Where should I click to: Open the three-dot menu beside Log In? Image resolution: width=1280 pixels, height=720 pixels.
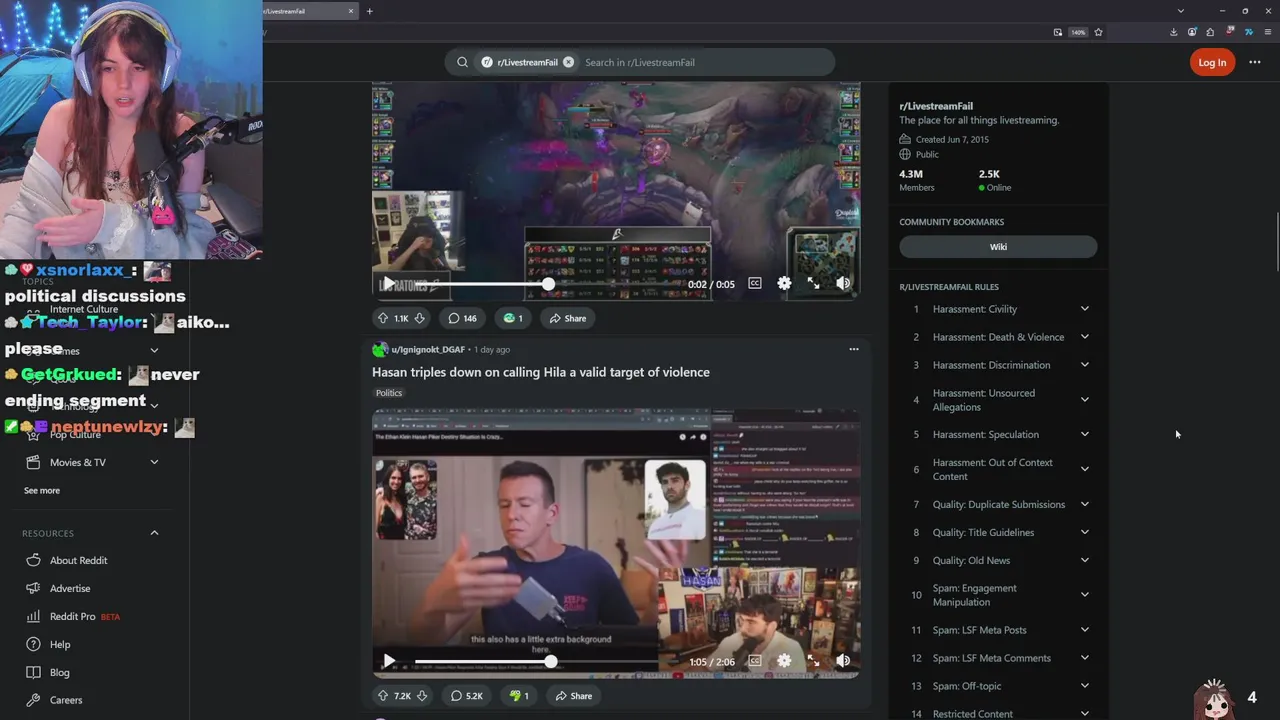point(1255,62)
